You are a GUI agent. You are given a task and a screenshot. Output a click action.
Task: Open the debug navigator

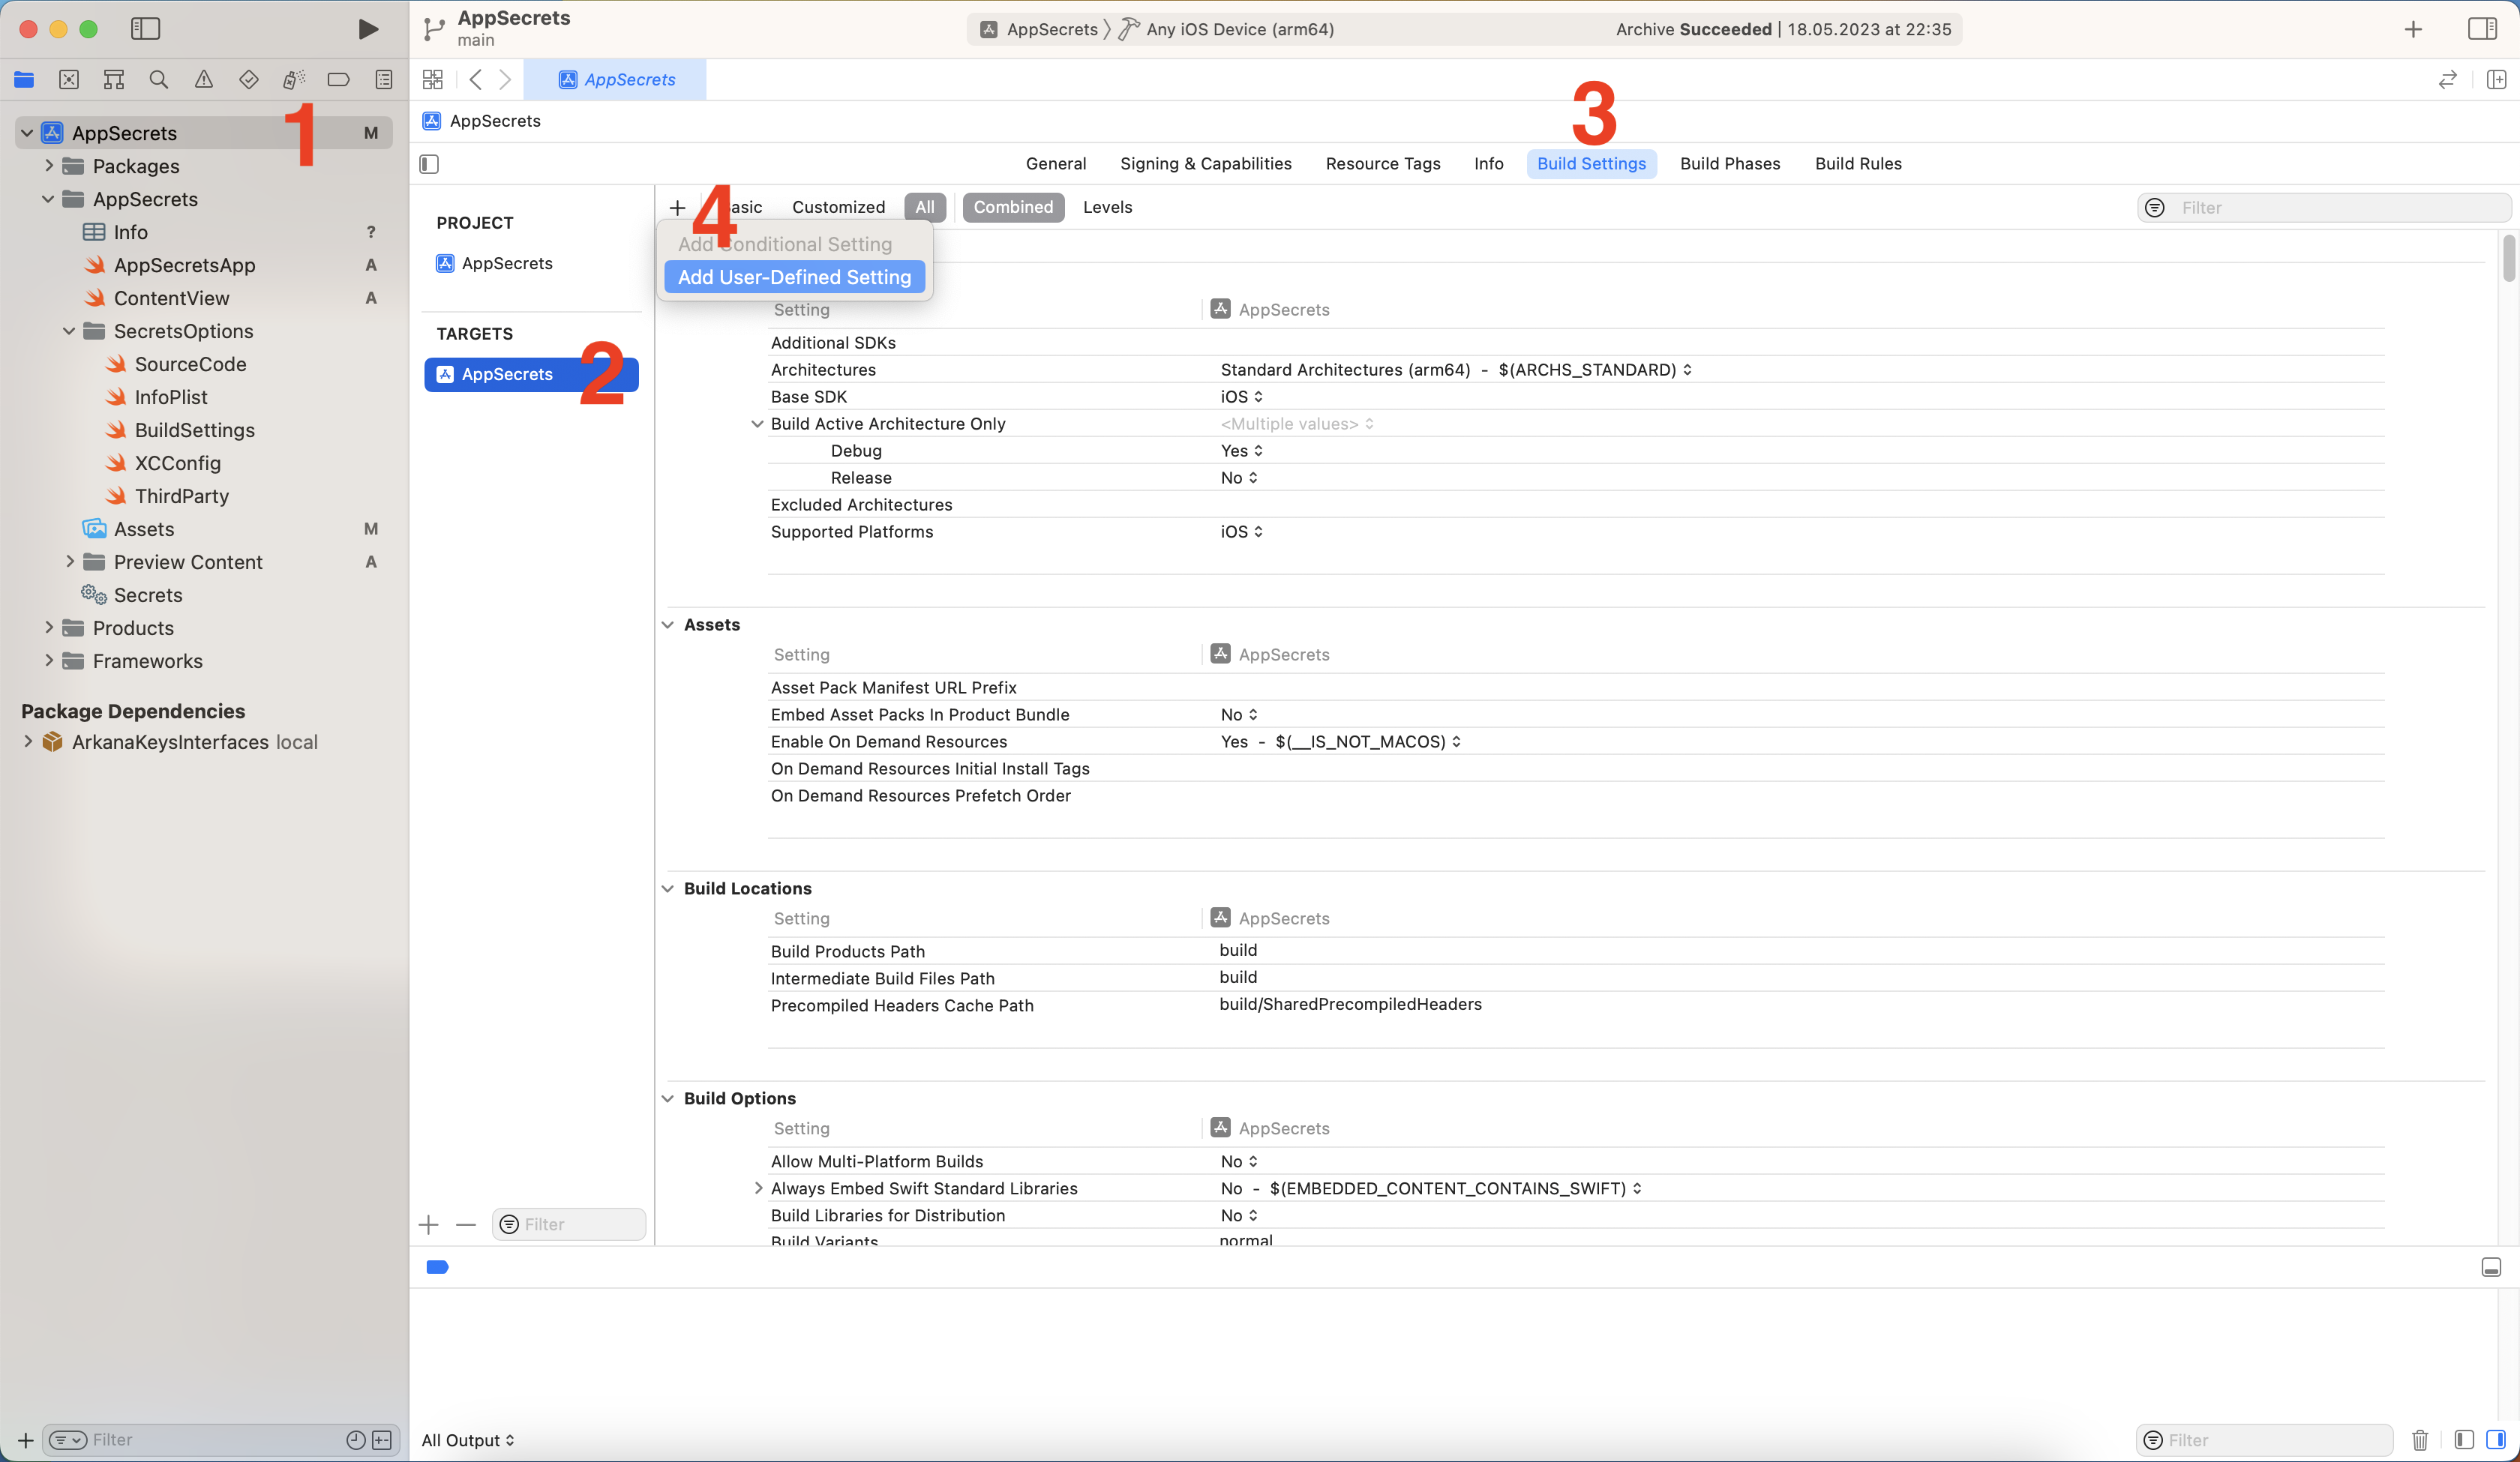tap(294, 80)
